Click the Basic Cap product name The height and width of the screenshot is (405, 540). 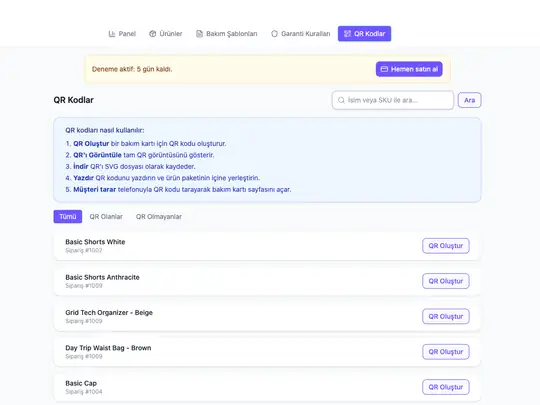pyautogui.click(x=81, y=383)
